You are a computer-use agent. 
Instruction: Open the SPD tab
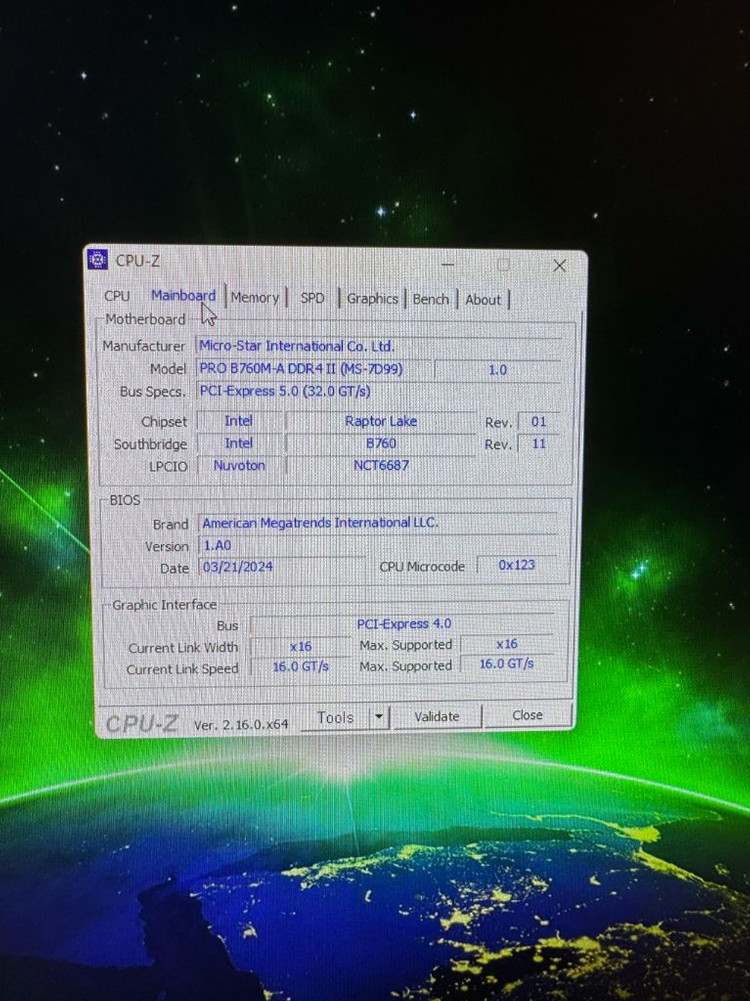(x=312, y=298)
